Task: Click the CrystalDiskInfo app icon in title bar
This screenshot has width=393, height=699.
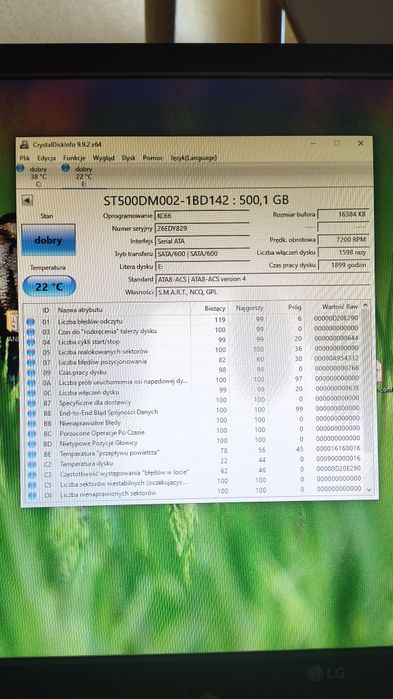Action: [25, 144]
